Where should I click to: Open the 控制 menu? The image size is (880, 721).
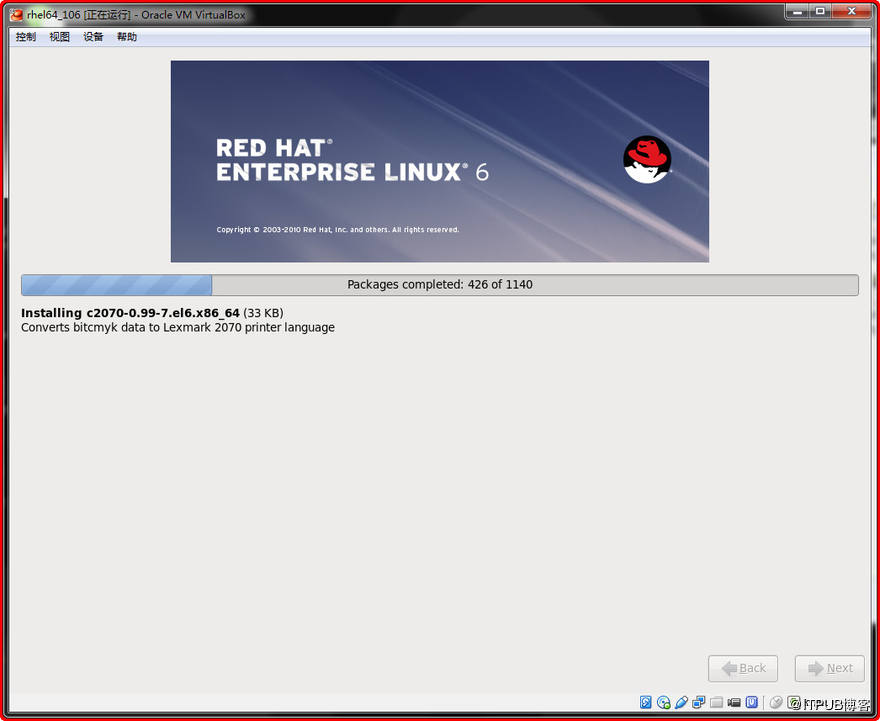coord(26,37)
